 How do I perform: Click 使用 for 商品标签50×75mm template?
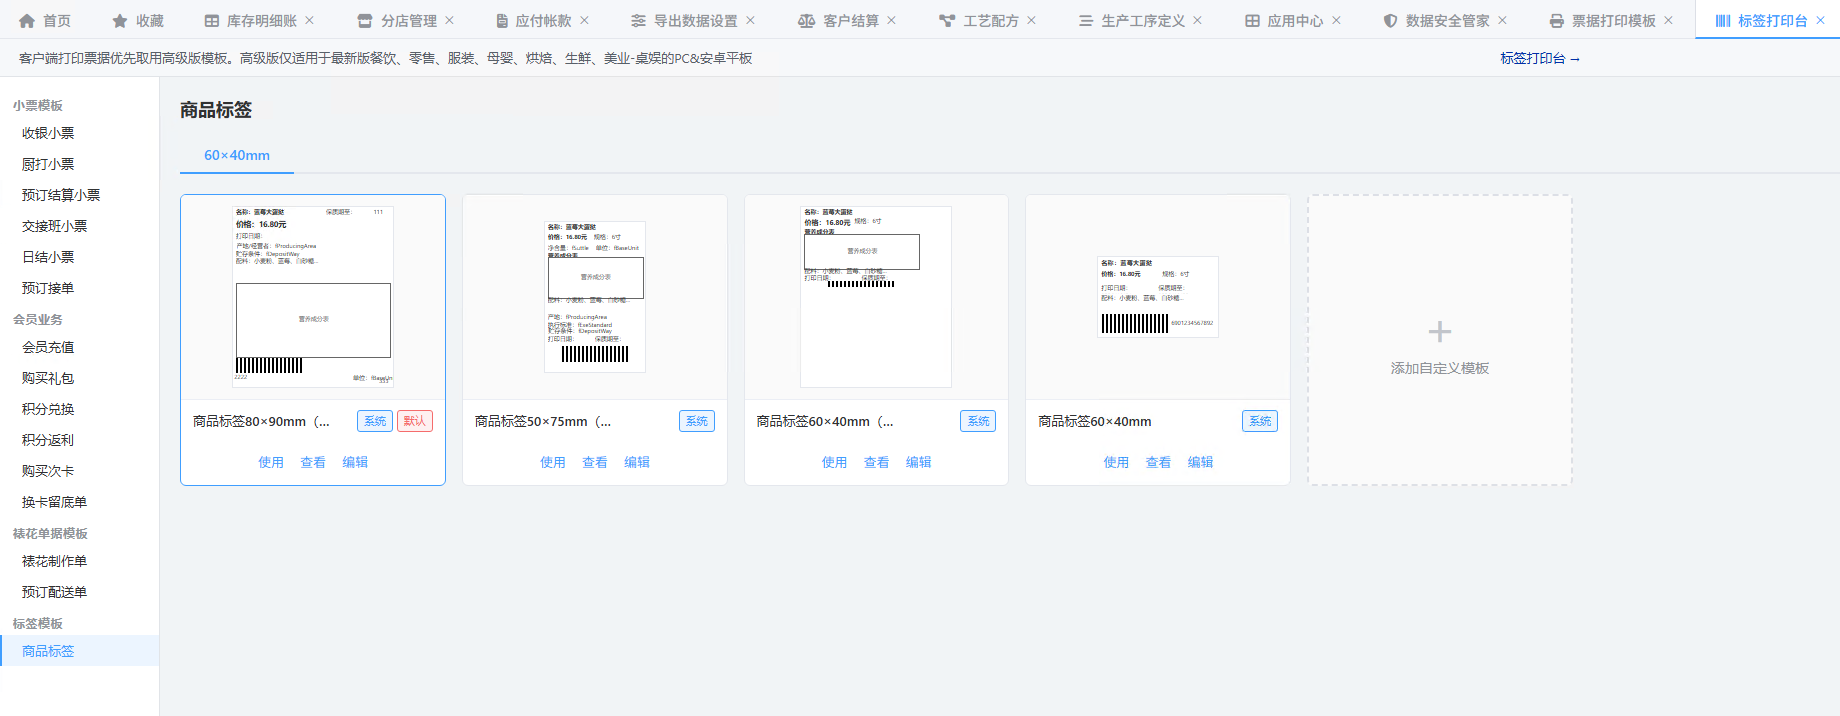pos(553,462)
